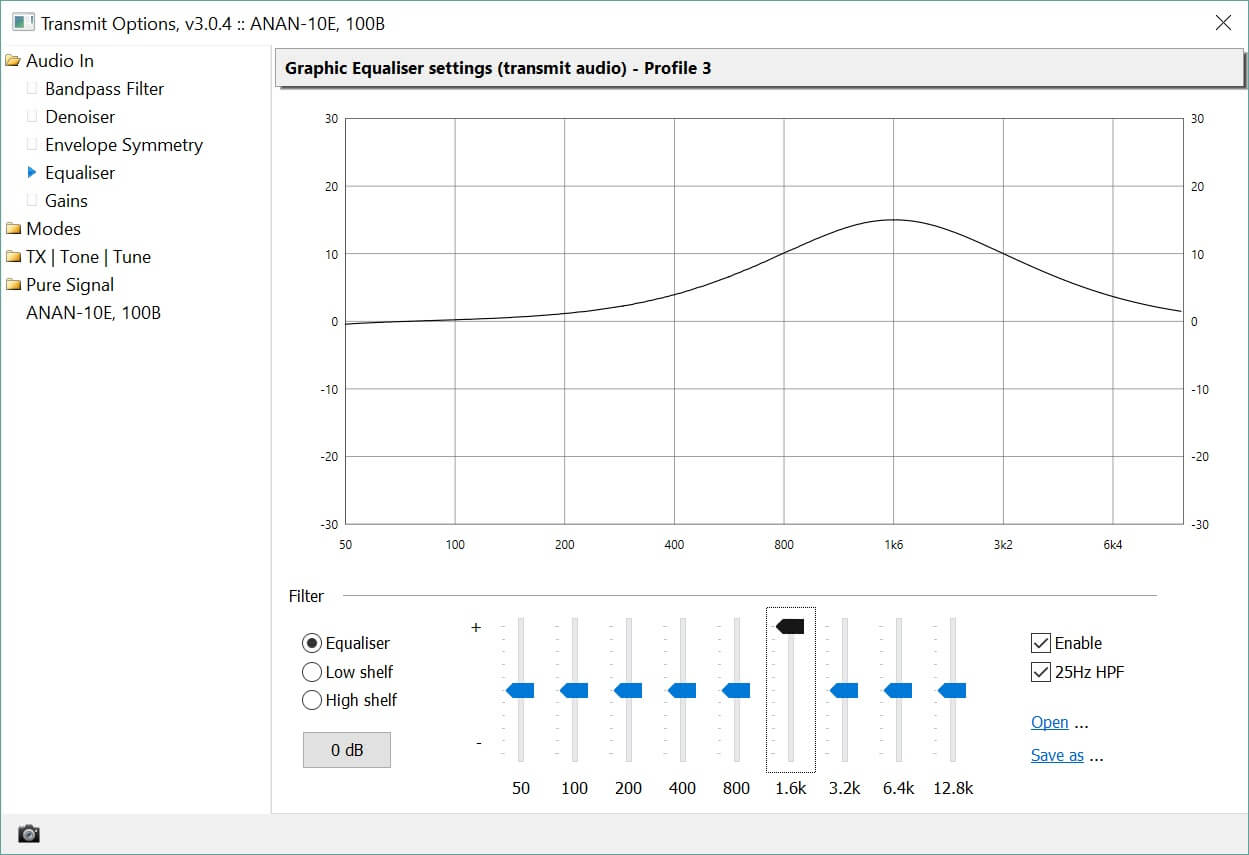Click the app icon in title bar

click(x=23, y=22)
